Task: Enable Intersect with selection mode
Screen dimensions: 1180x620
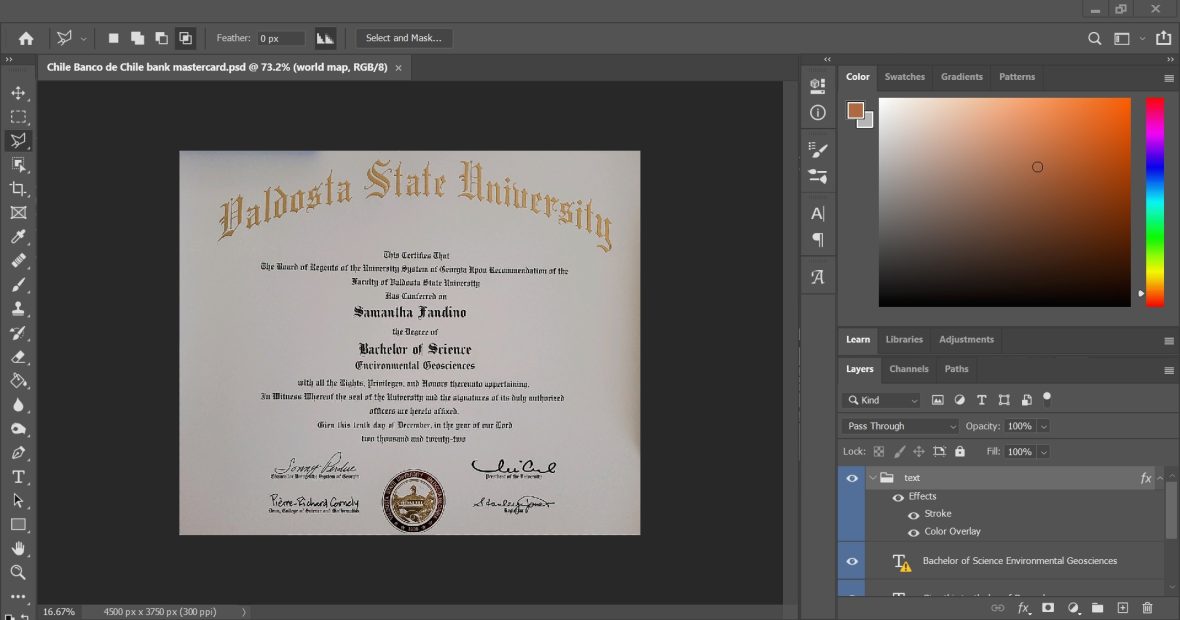Action: (185, 38)
